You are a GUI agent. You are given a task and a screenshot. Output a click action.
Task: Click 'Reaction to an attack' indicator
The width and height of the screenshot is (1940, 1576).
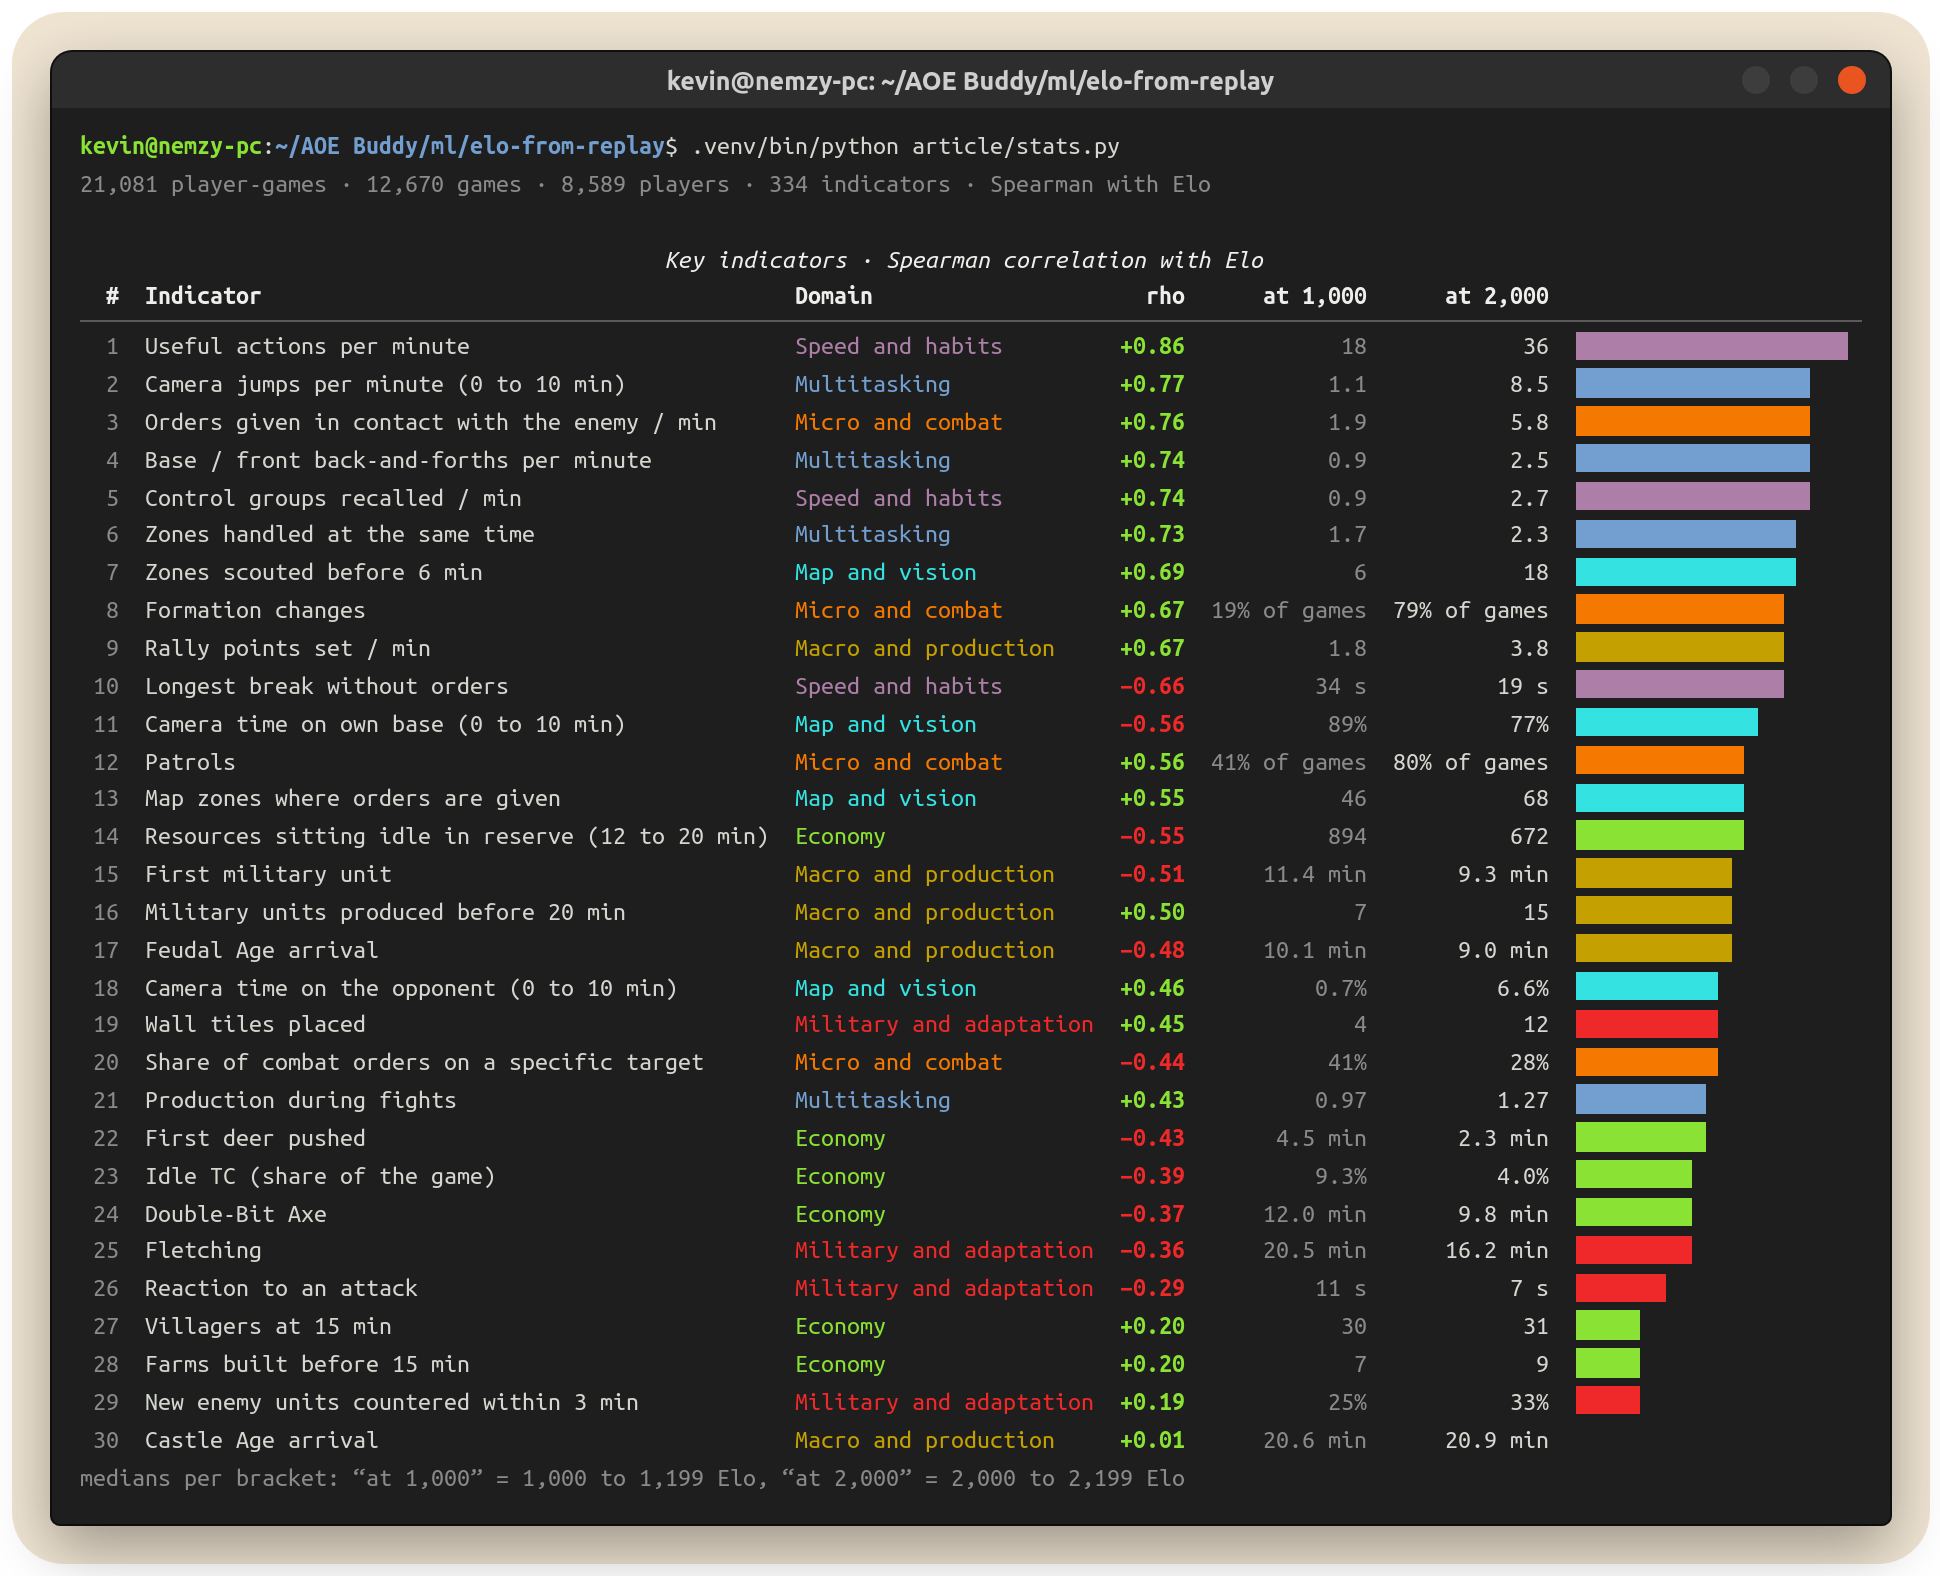click(281, 1288)
